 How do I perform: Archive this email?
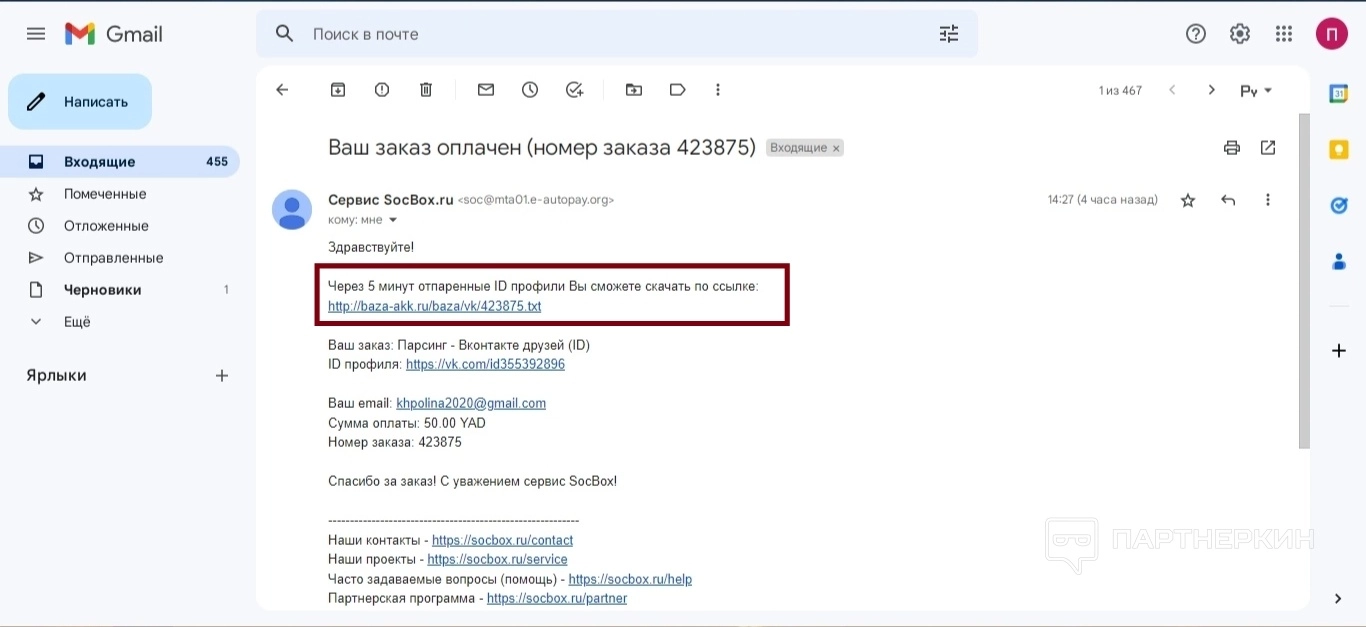coord(338,90)
